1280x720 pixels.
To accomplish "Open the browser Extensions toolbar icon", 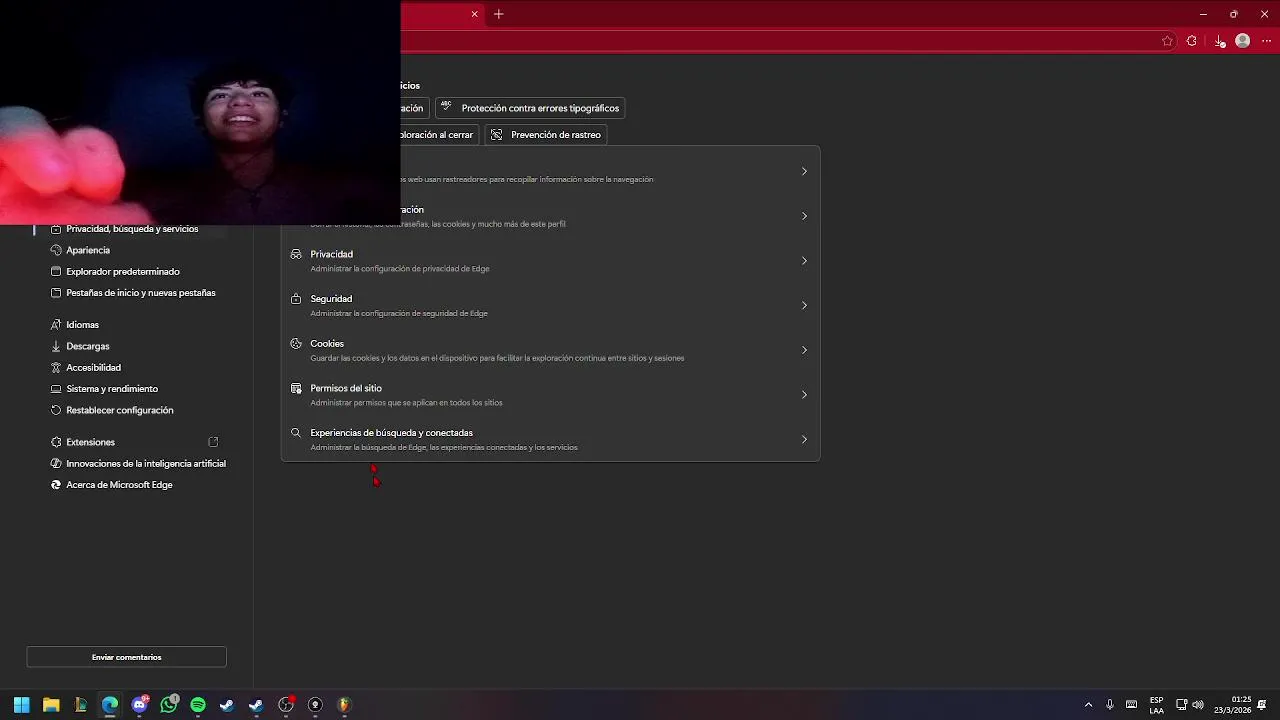I will [x=1191, y=41].
